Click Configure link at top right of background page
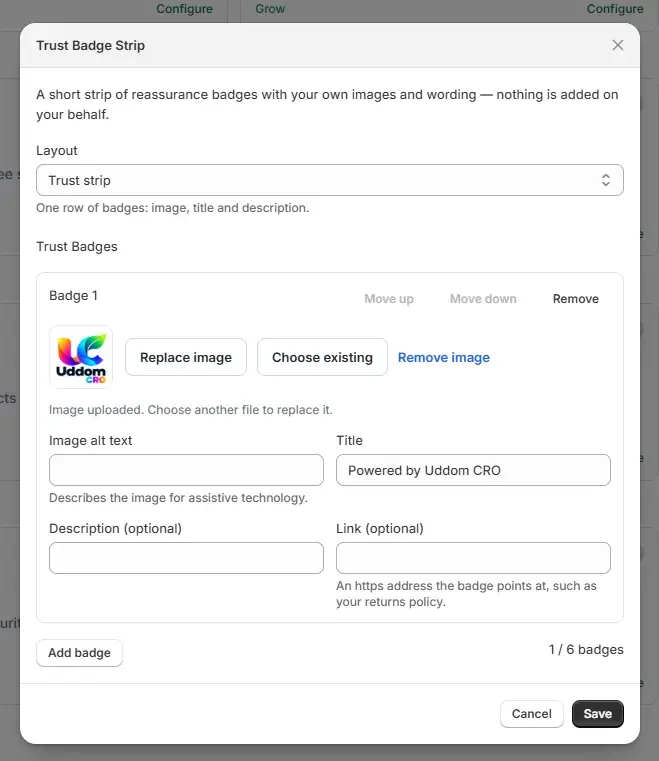 point(615,9)
